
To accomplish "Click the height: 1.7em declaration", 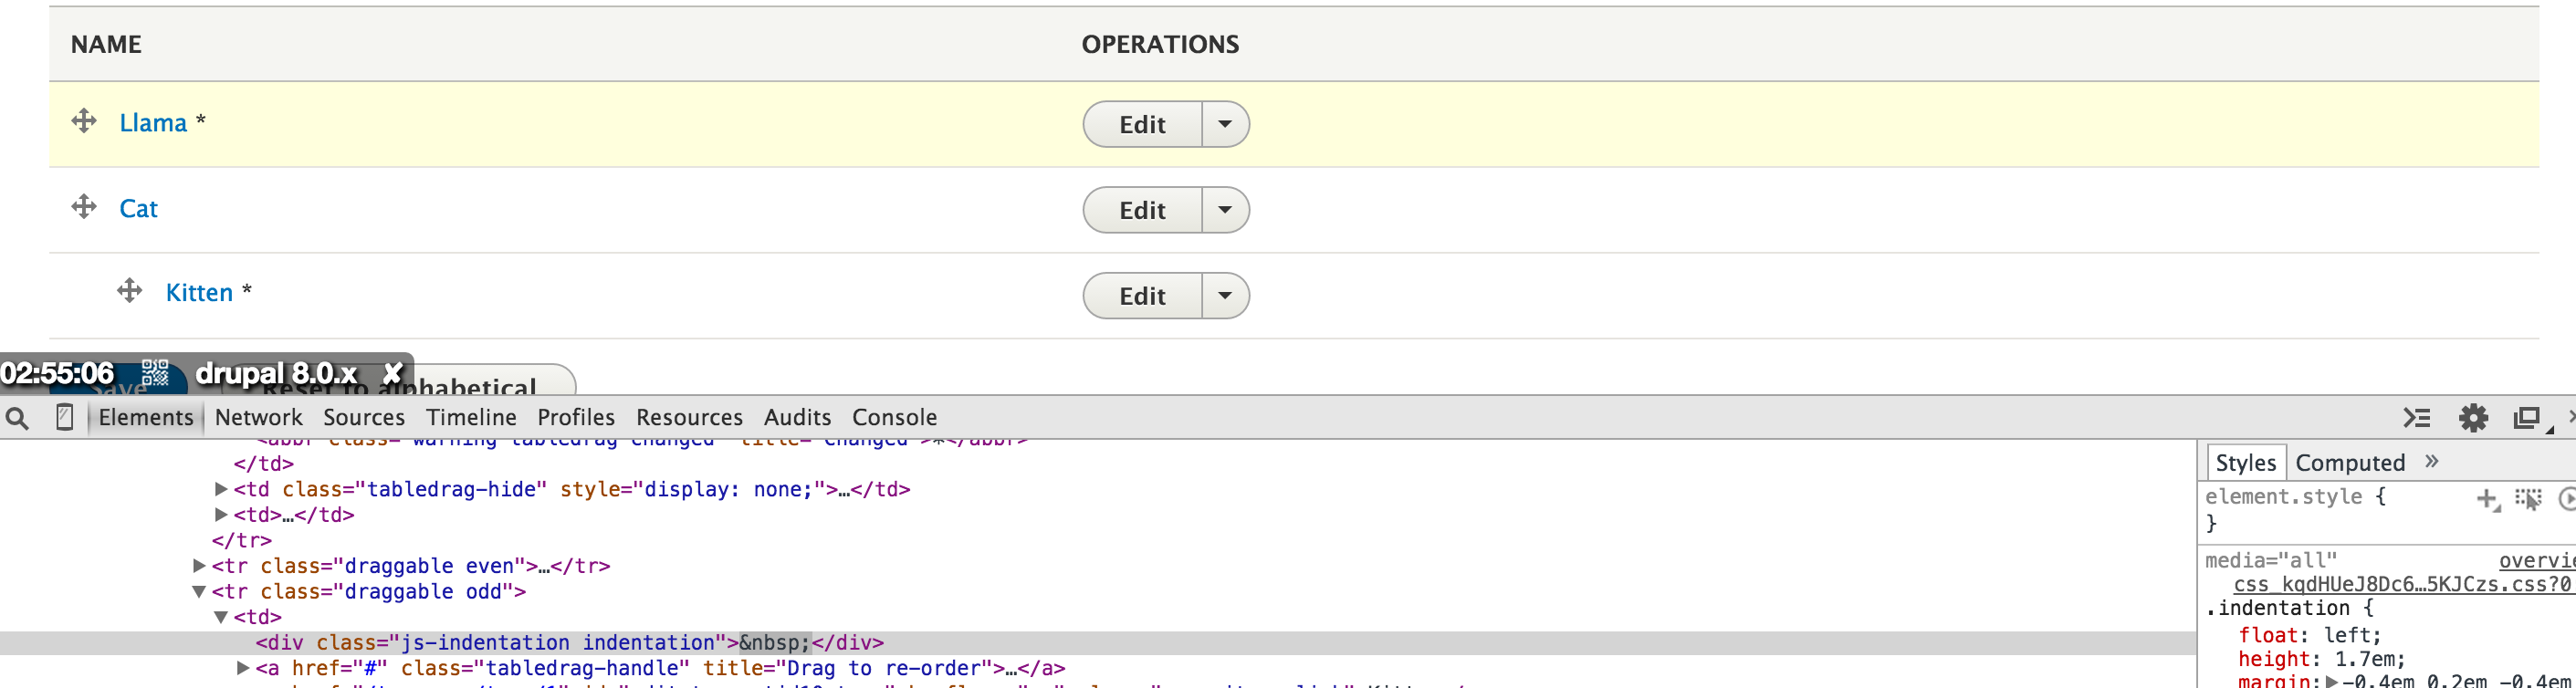I will pos(2321,660).
